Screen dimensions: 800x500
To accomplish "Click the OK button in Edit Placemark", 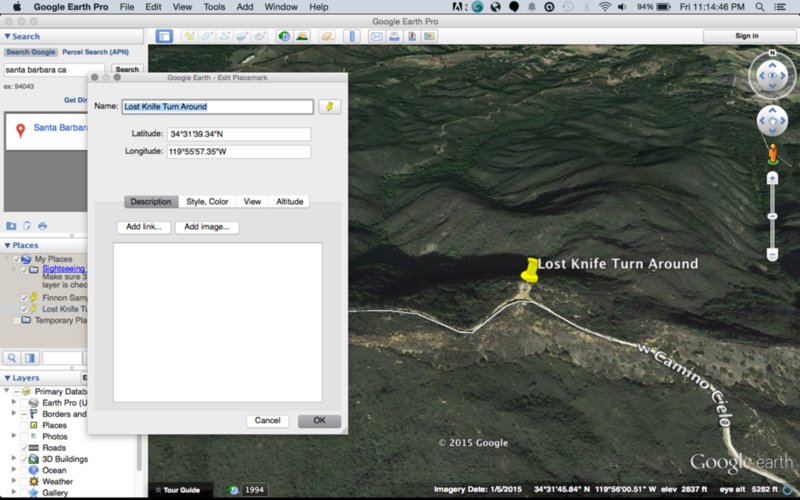I will [319, 420].
